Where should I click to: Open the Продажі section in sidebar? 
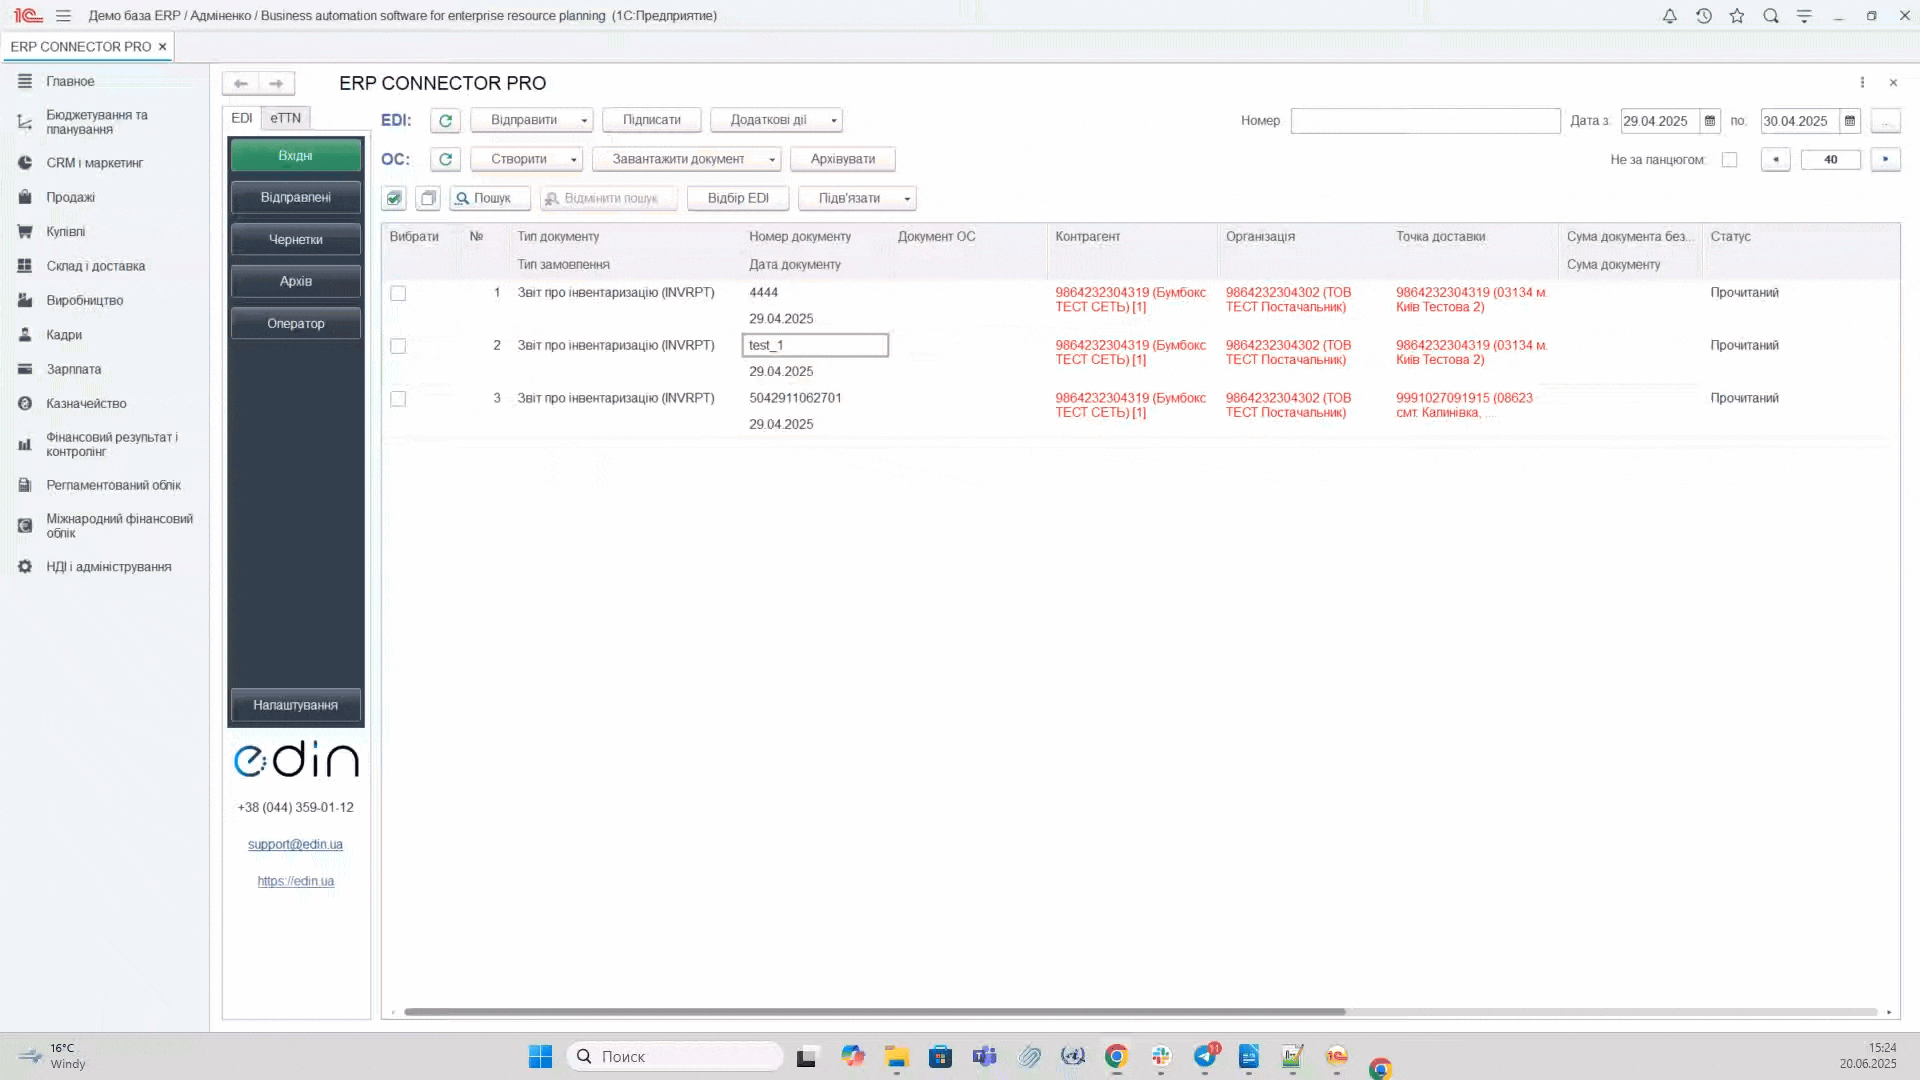(x=70, y=197)
